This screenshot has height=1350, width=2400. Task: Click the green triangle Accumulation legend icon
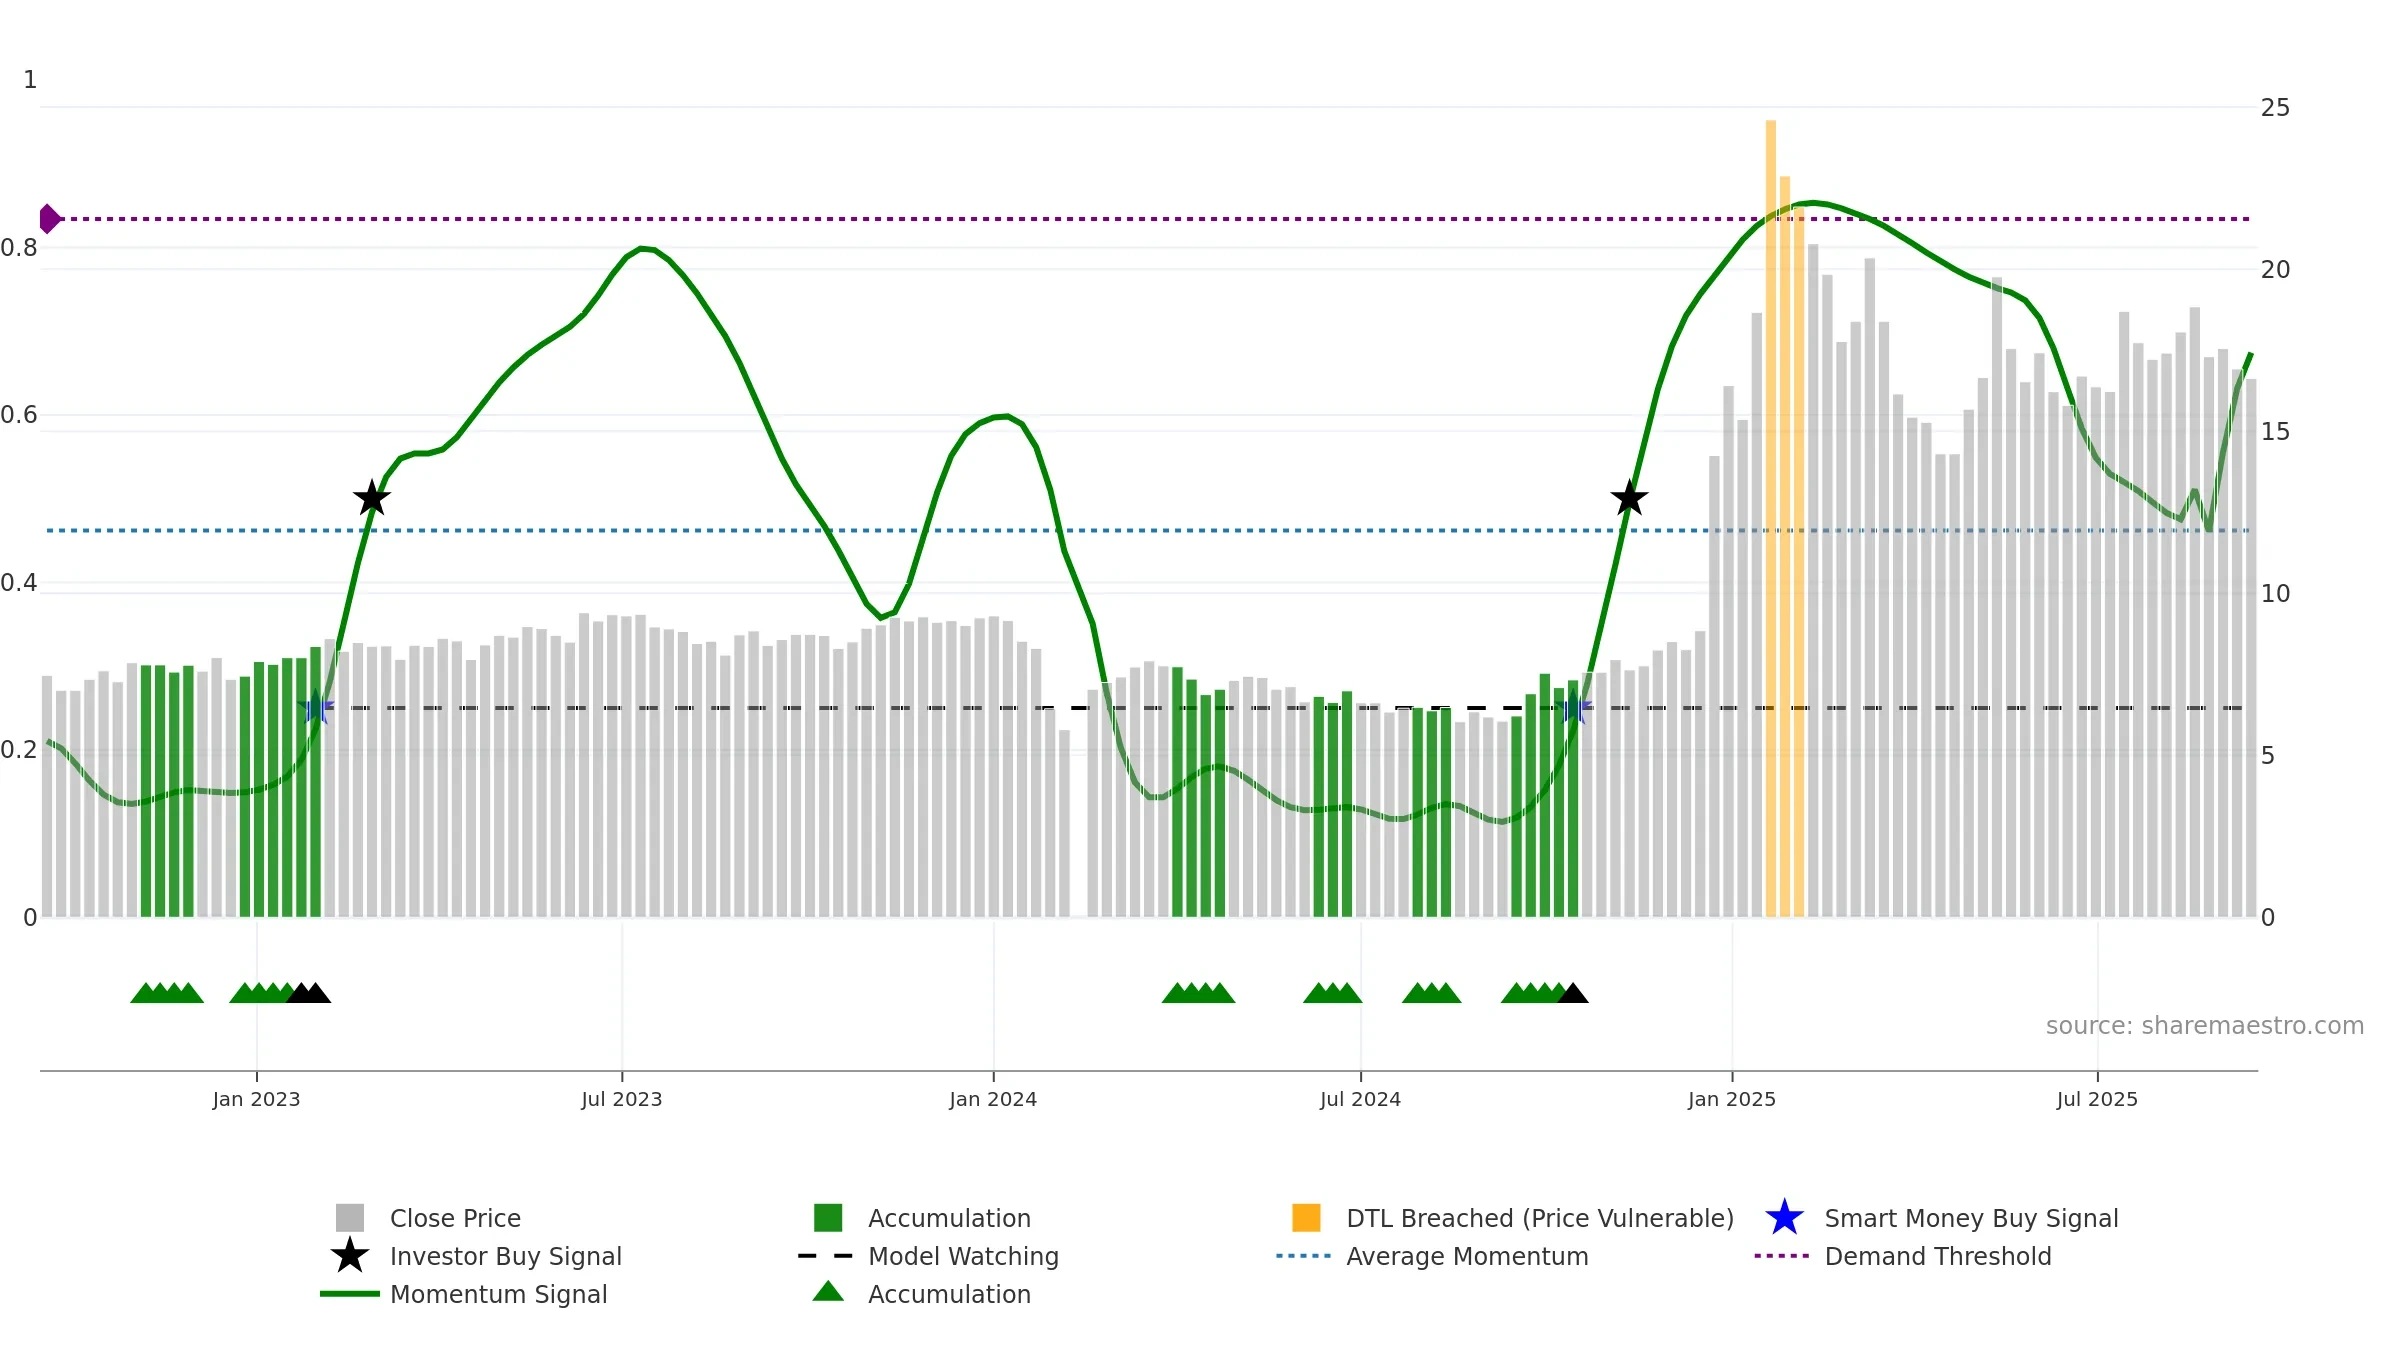pos(828,1292)
